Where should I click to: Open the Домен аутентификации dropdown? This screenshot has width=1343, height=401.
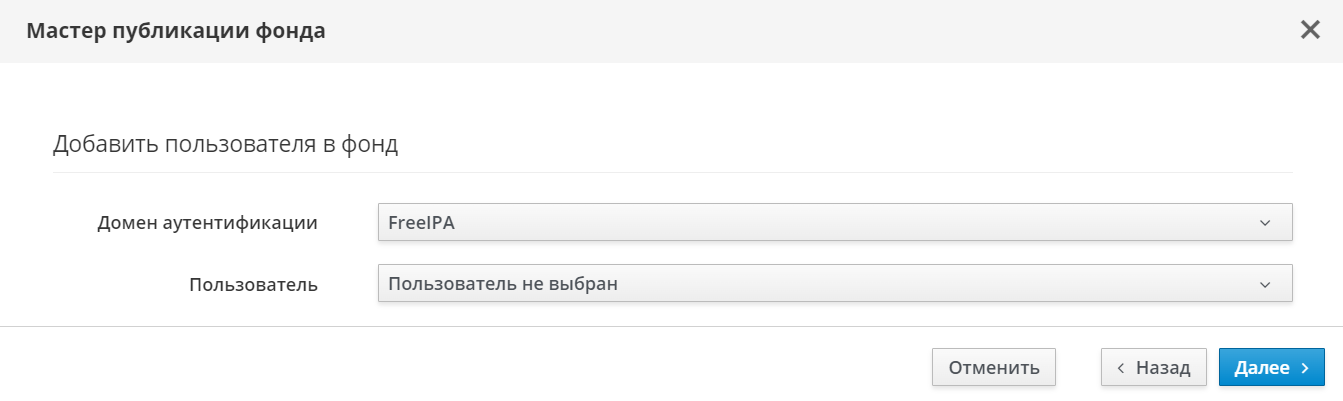(x=835, y=222)
